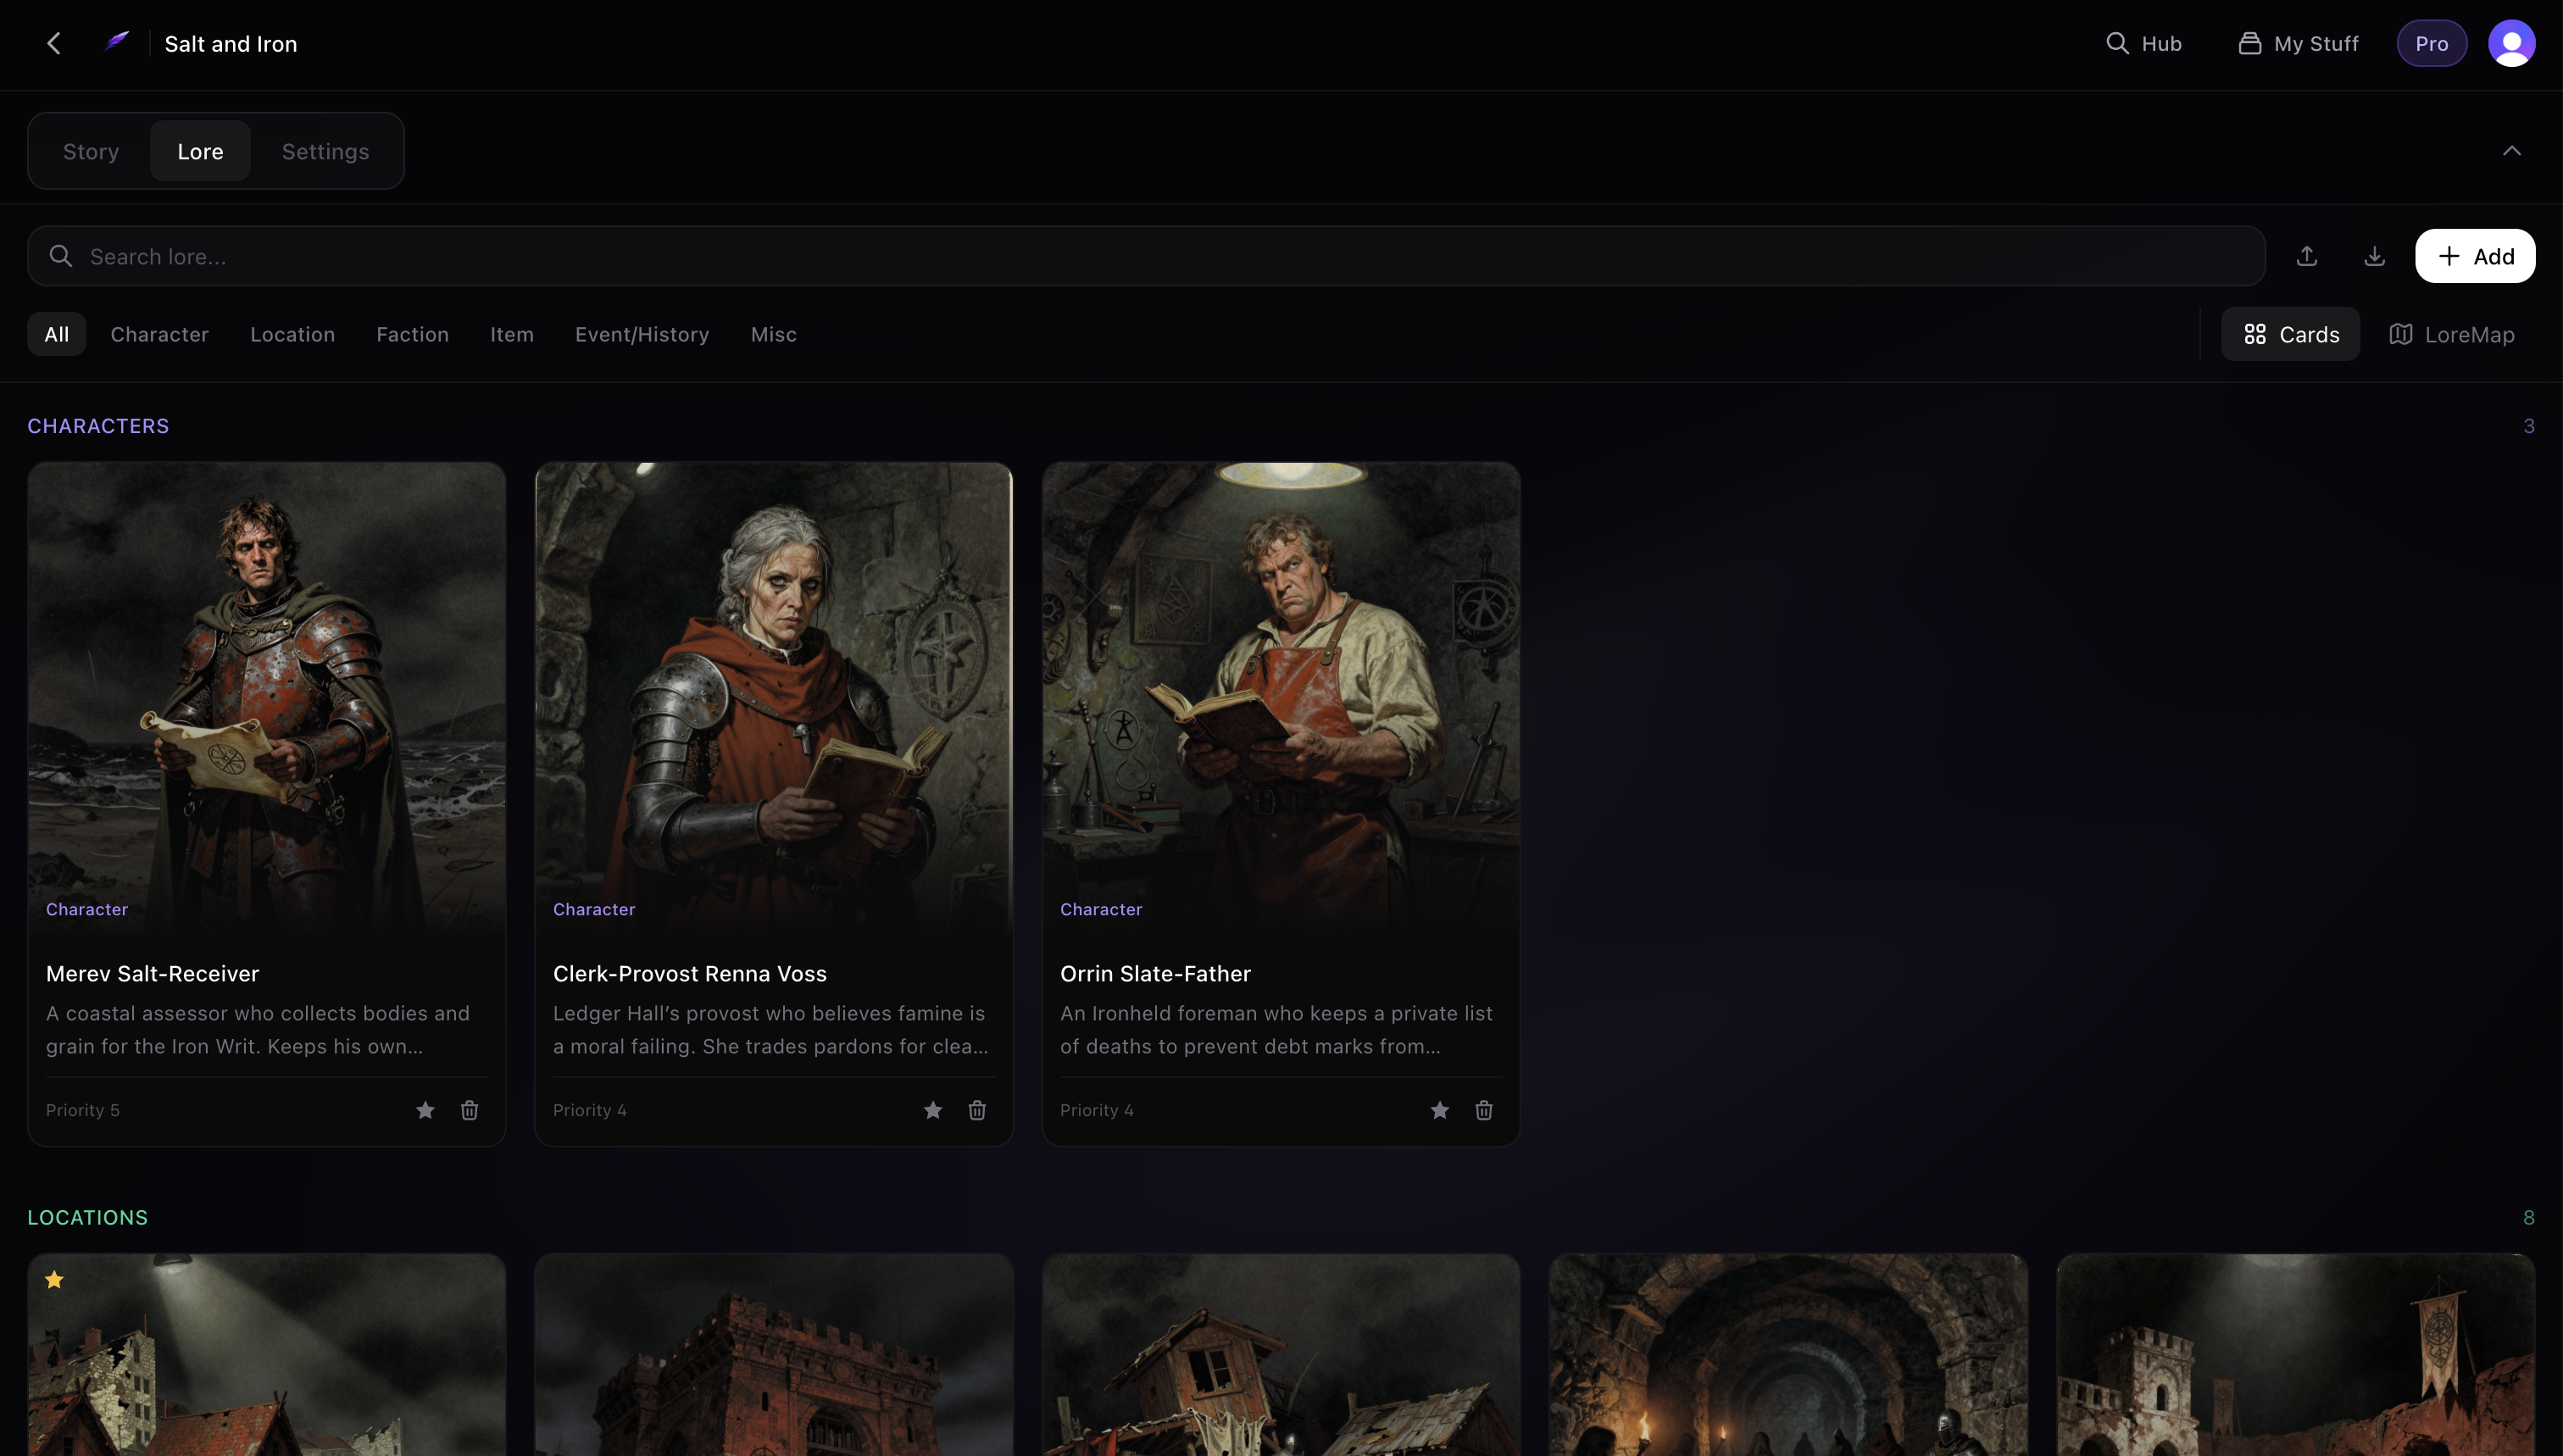Open the LoreMap view

pos(2453,334)
